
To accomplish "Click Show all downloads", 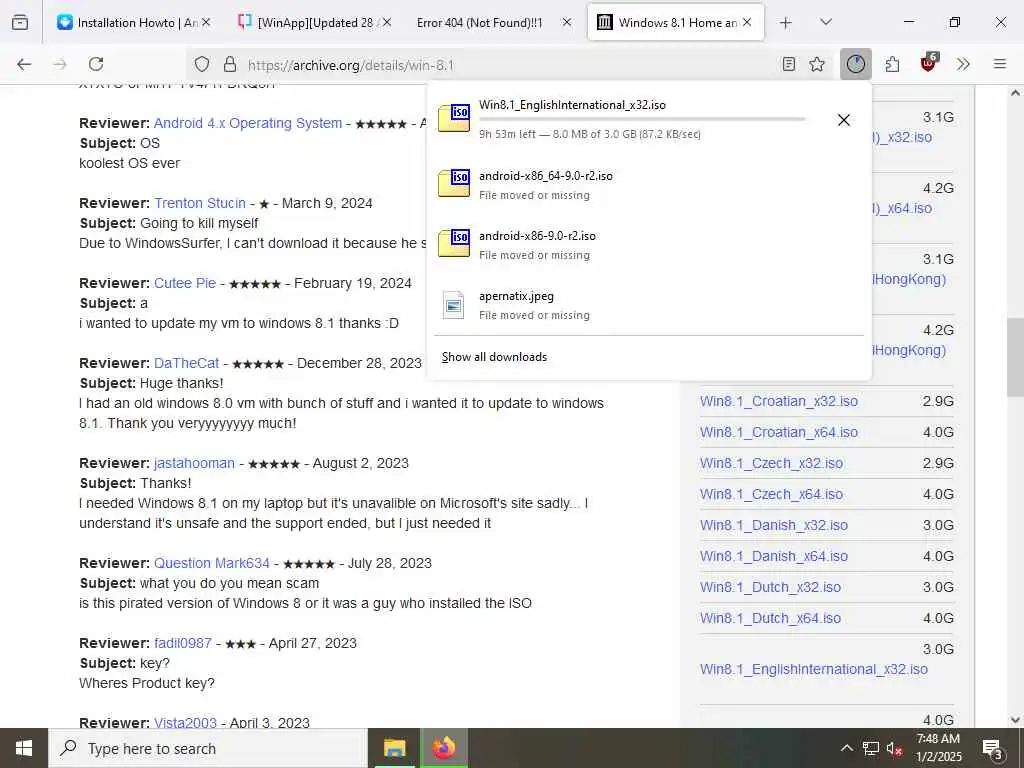I will coord(494,357).
